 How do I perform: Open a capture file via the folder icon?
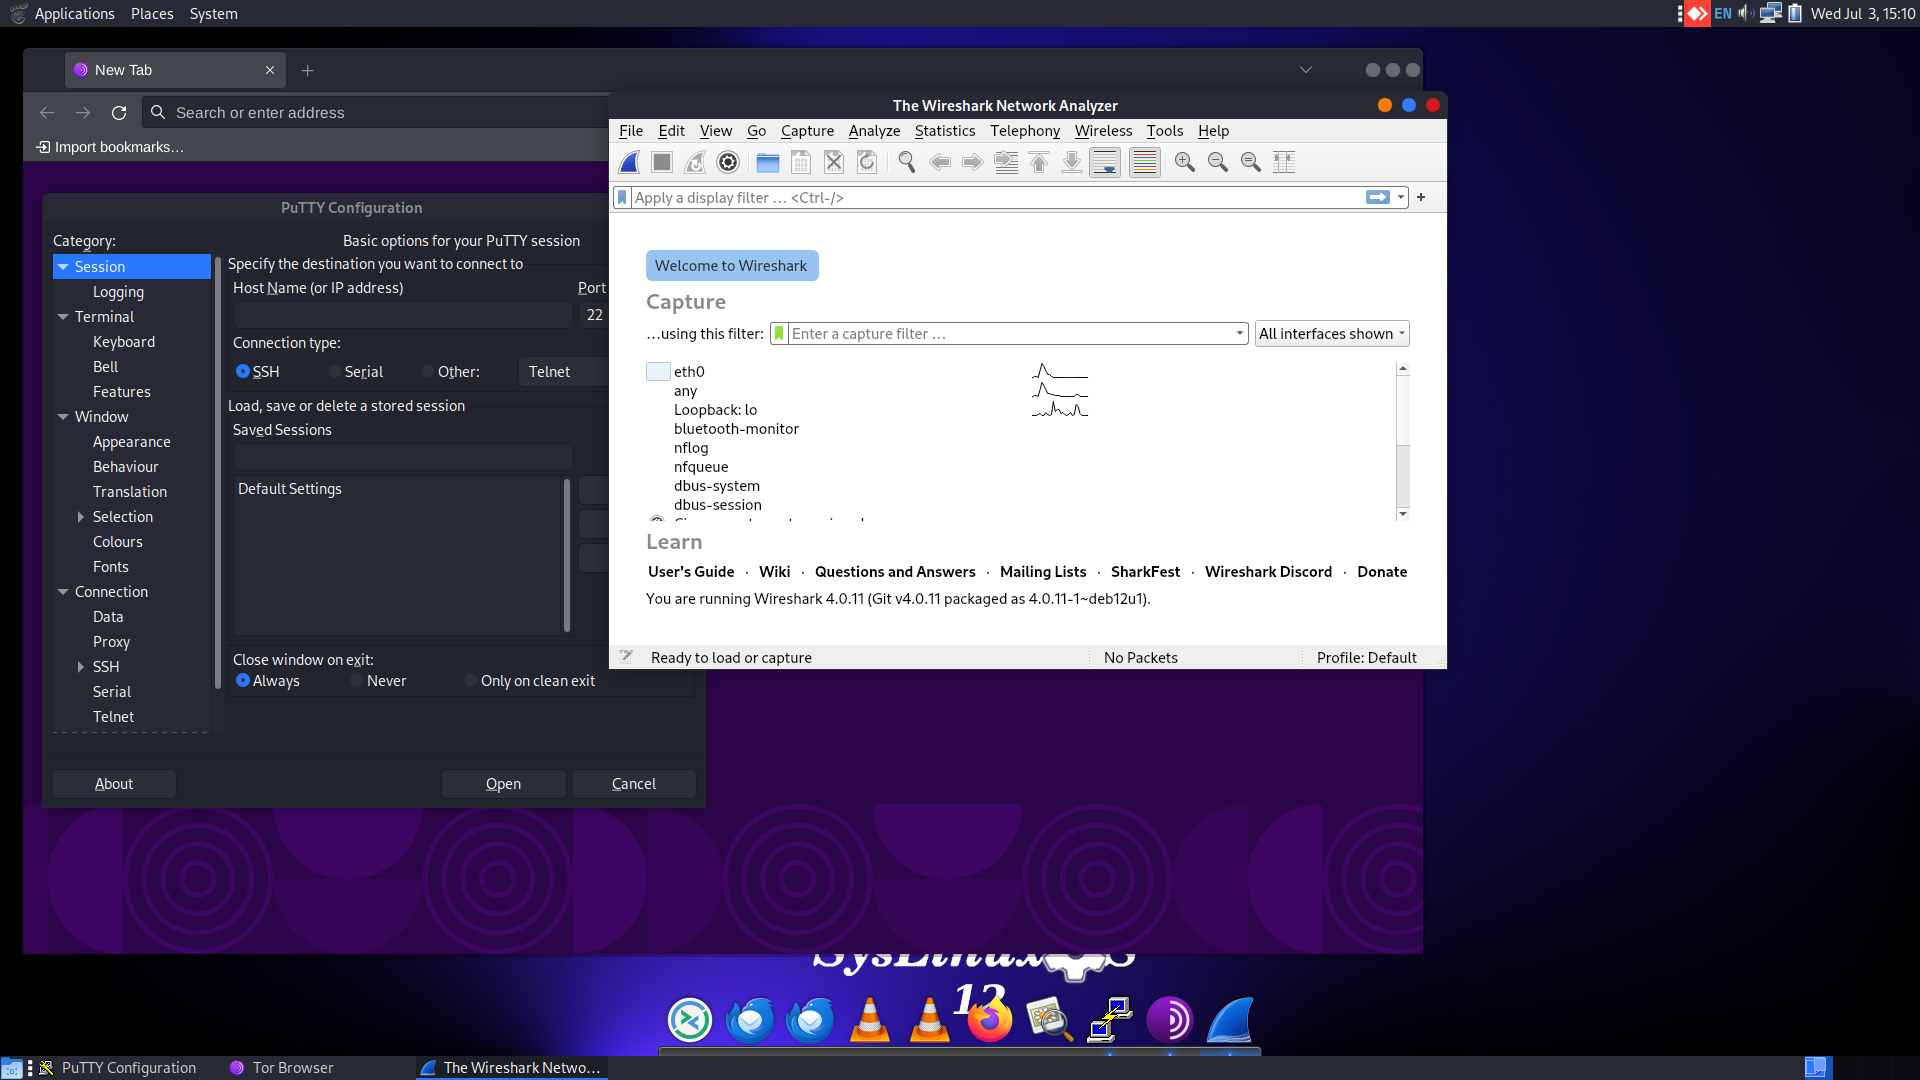[x=768, y=162]
